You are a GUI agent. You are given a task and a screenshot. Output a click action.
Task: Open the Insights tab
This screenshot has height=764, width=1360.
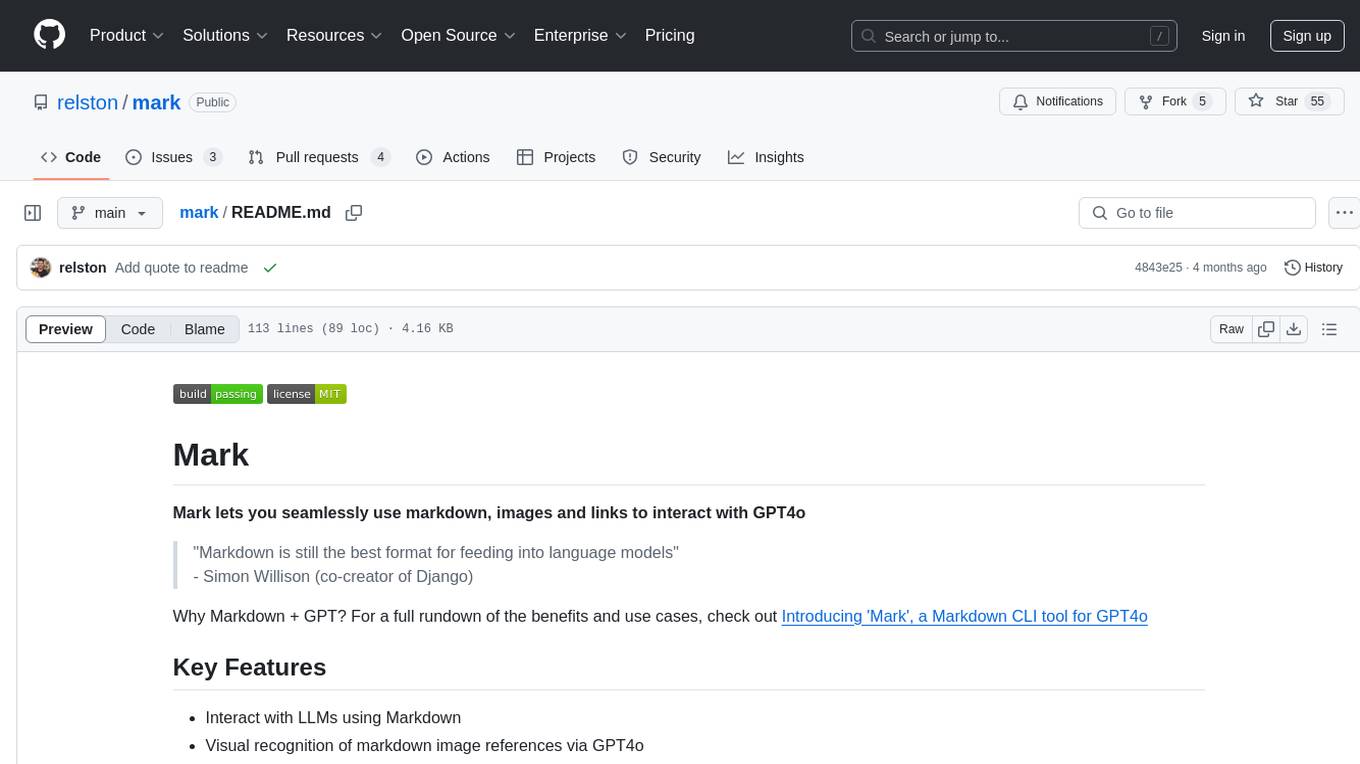766,157
